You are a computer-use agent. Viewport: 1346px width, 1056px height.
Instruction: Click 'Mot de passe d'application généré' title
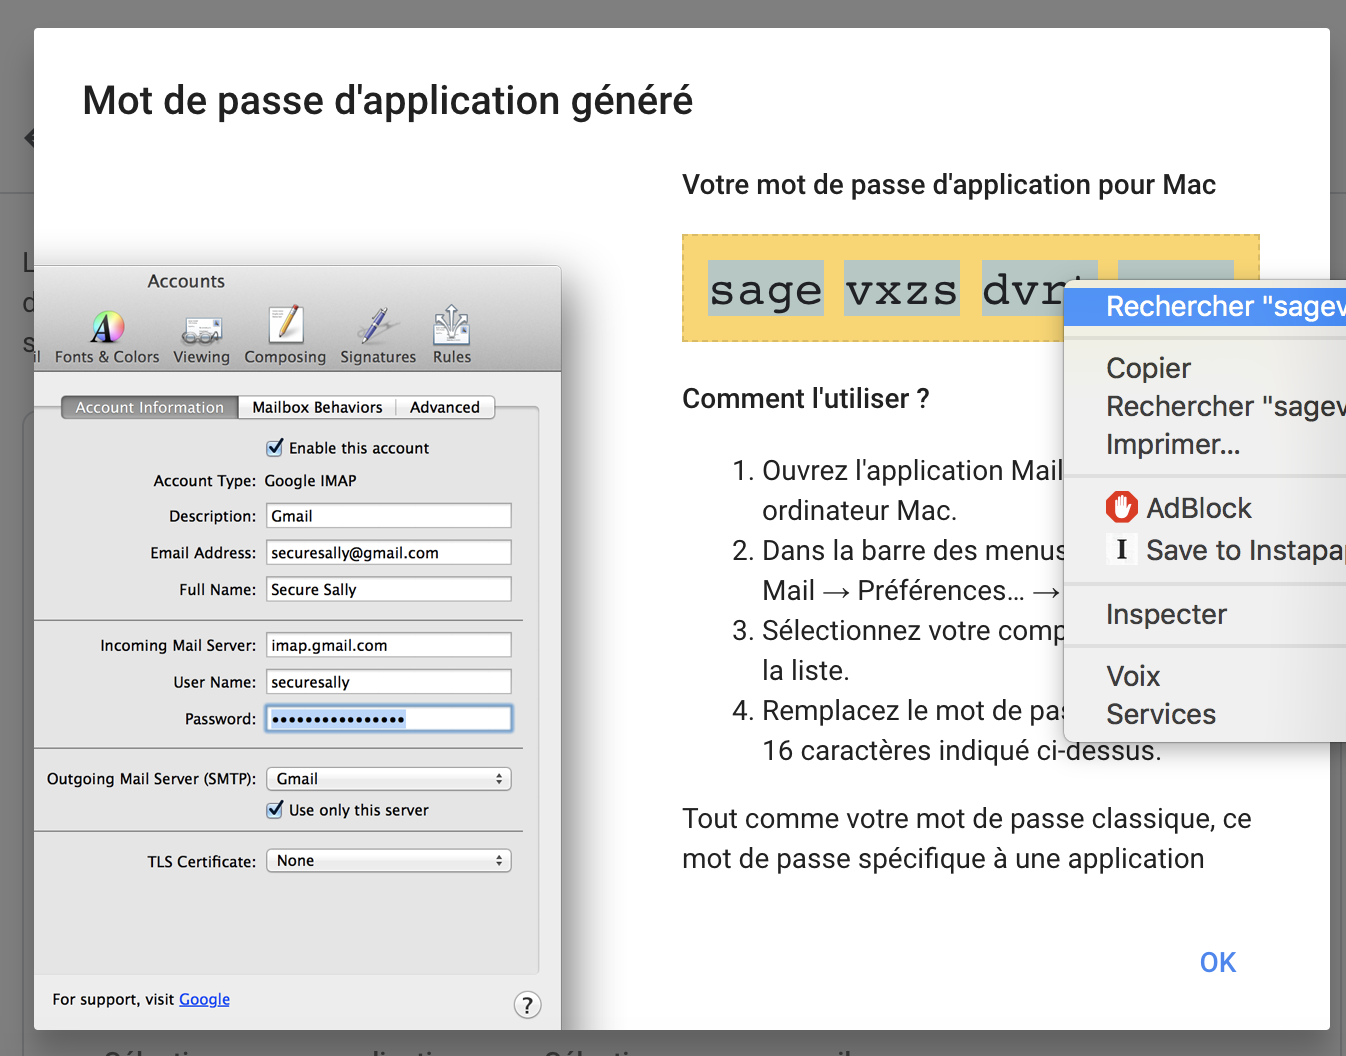point(388,101)
